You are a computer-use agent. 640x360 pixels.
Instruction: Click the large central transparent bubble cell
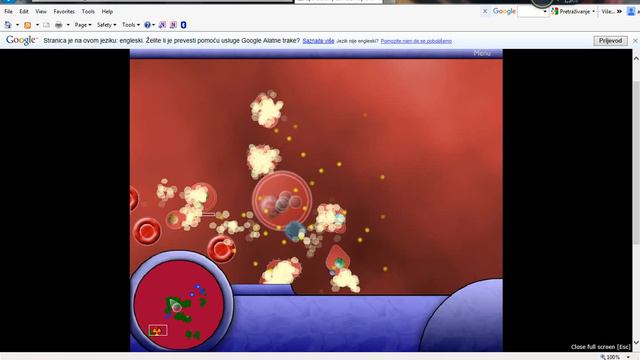click(x=282, y=200)
